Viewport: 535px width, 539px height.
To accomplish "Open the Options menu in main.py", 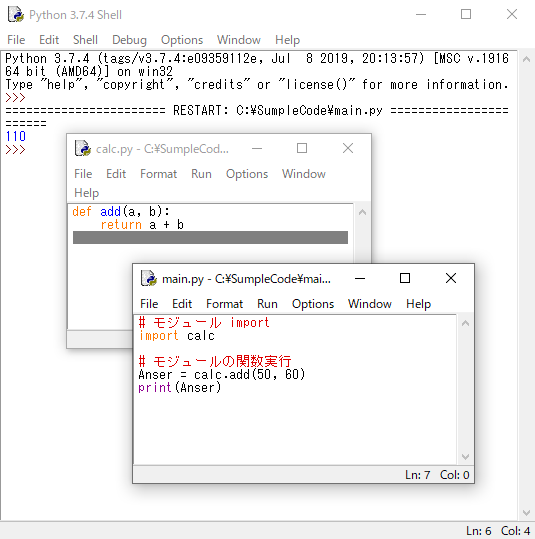I will tap(313, 304).
